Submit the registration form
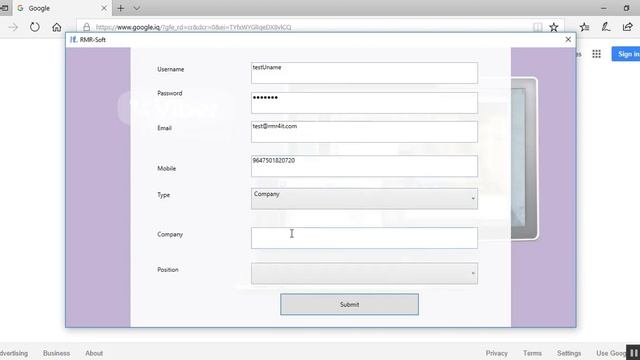 point(349,304)
